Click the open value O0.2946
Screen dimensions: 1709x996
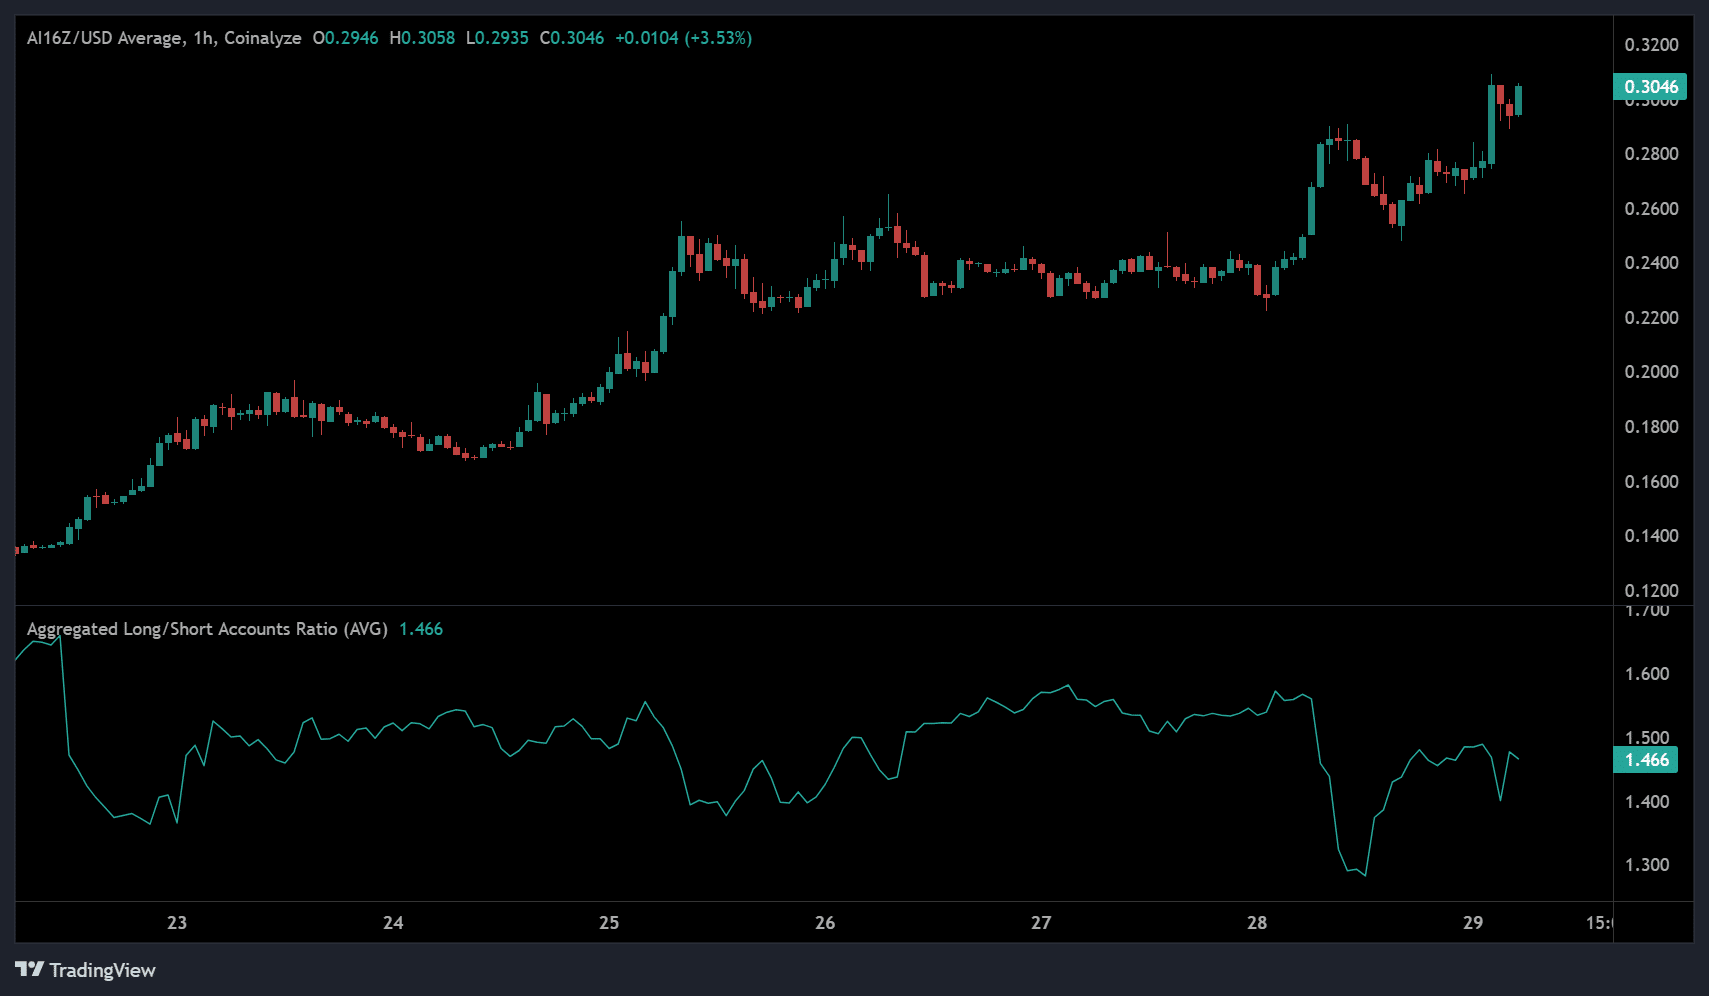346,38
